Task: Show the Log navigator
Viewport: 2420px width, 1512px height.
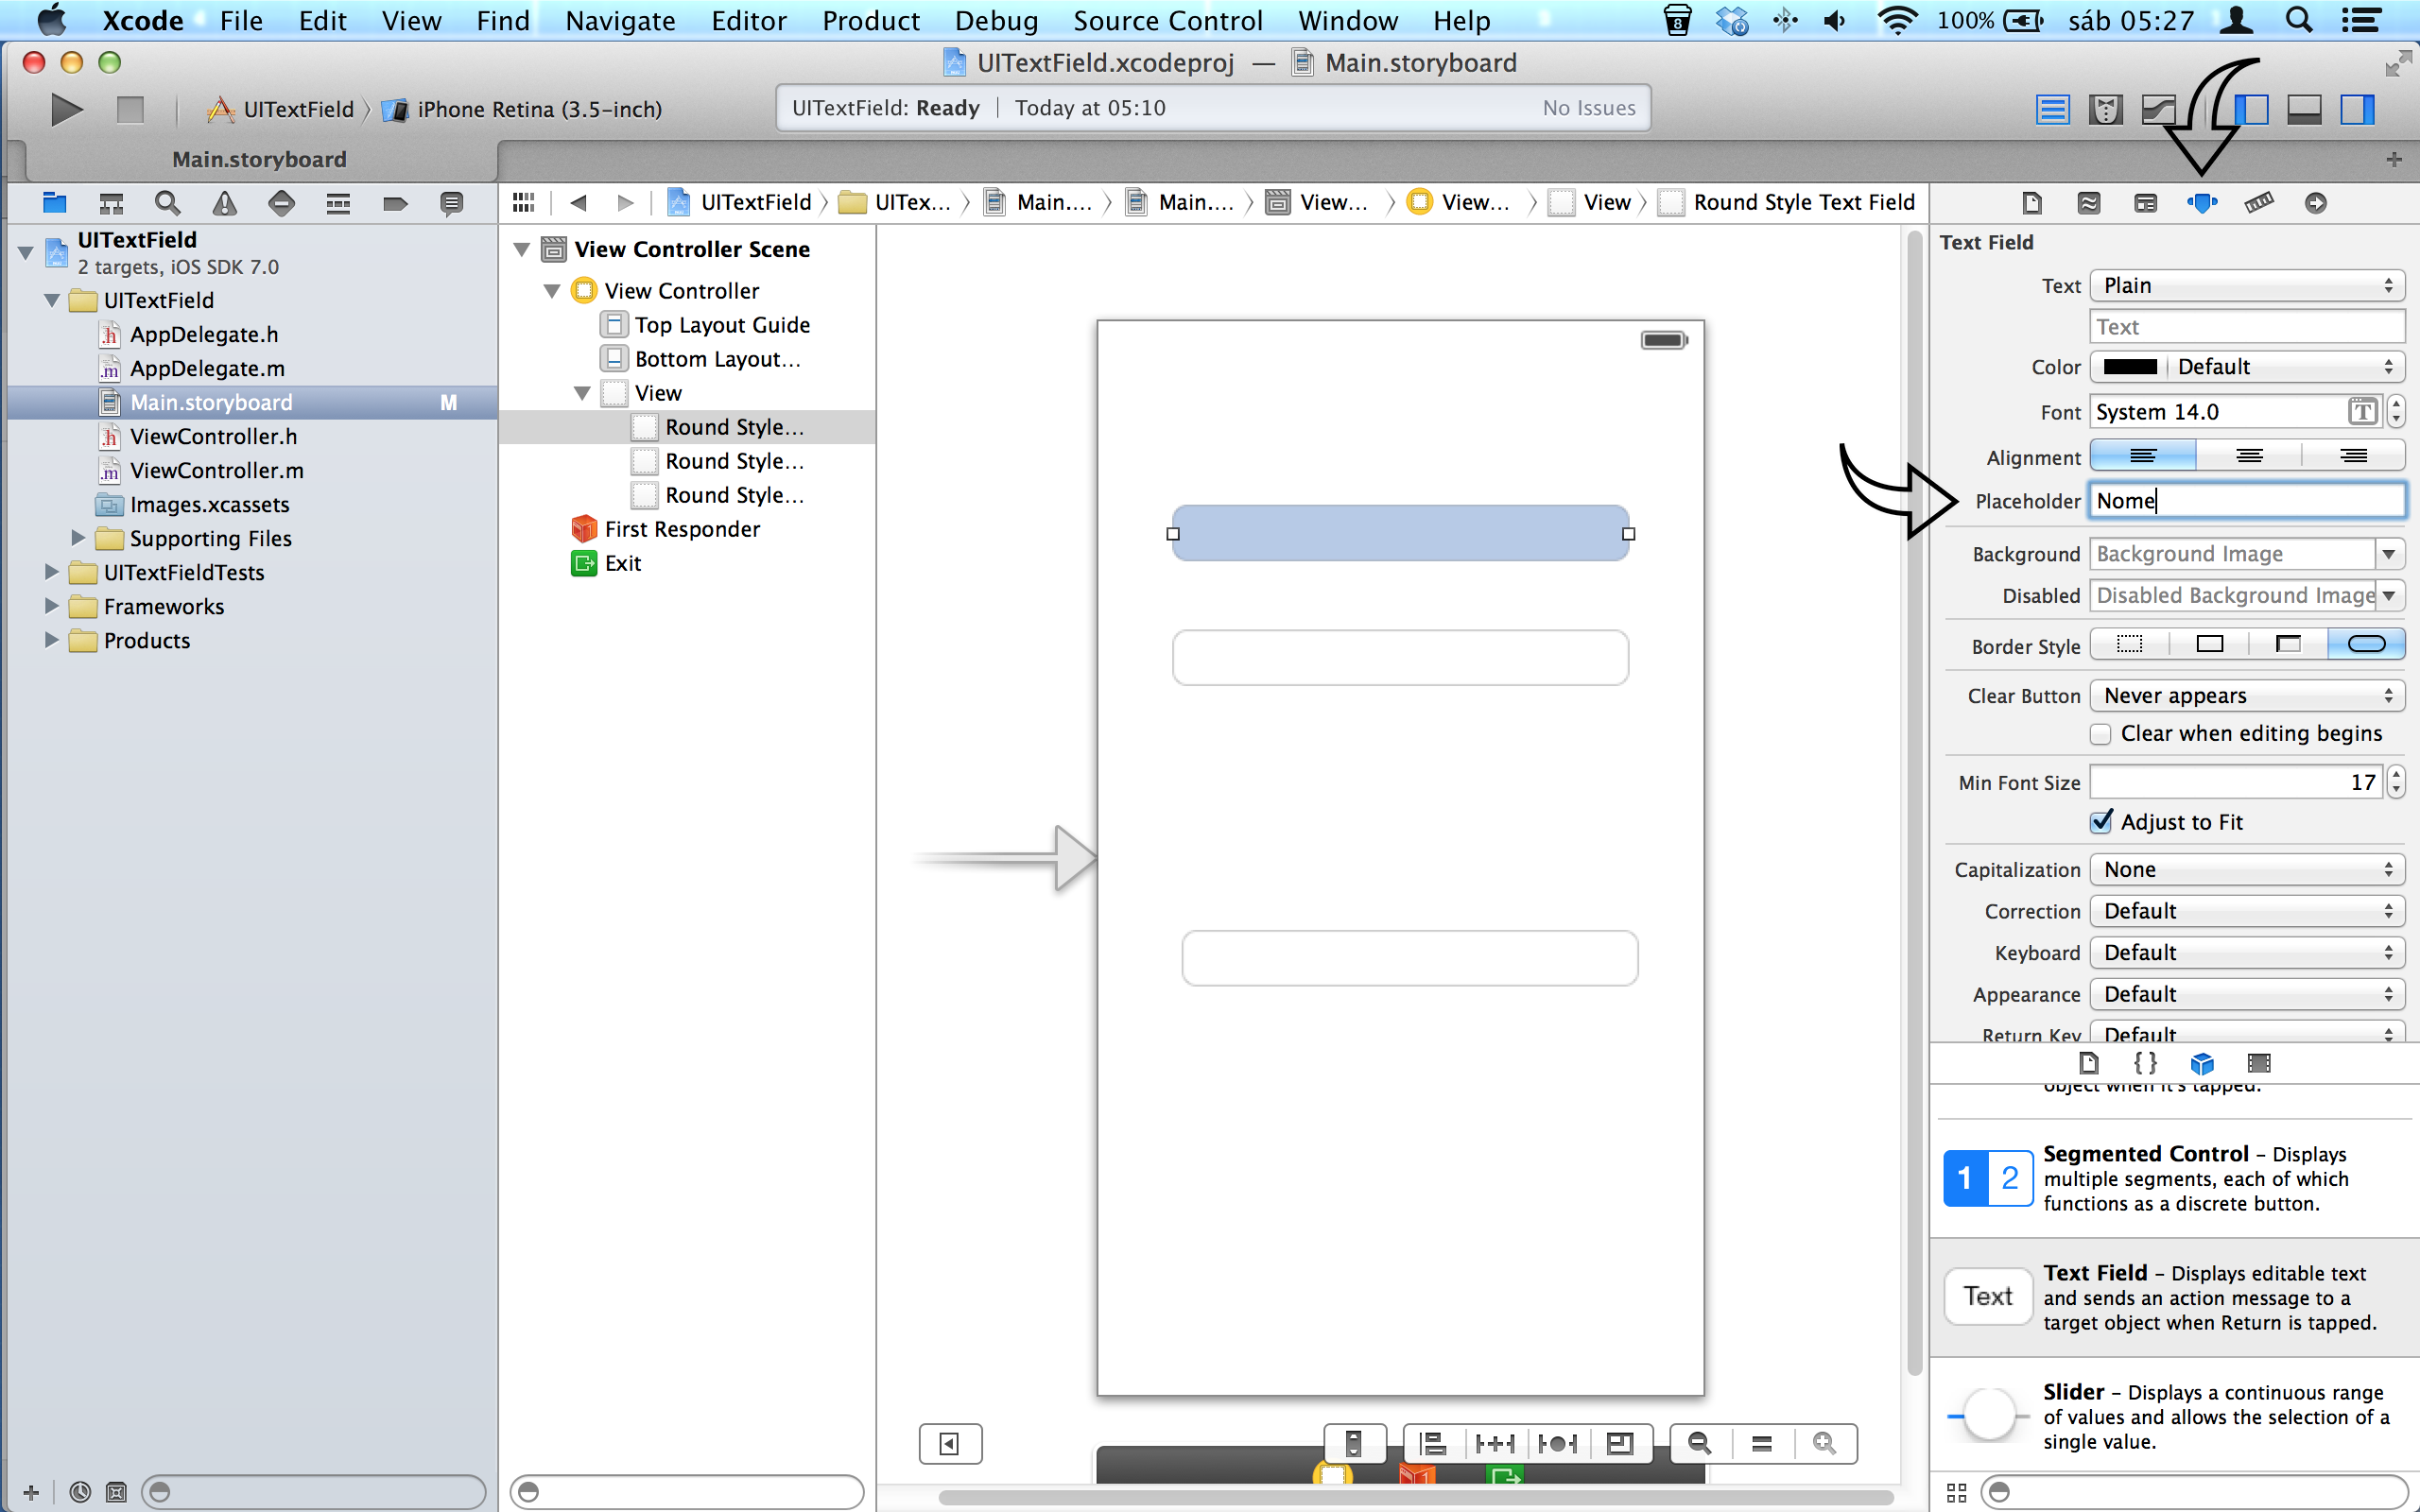Action: (452, 204)
